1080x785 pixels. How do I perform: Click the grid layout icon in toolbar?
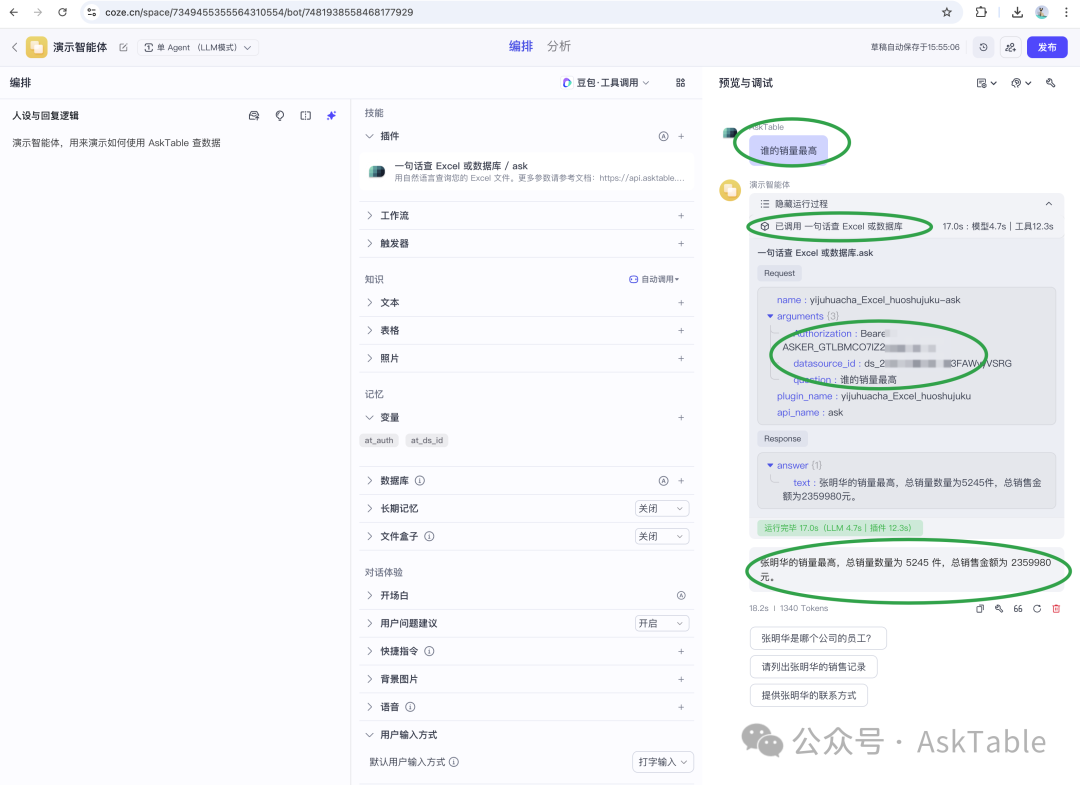click(x=681, y=83)
